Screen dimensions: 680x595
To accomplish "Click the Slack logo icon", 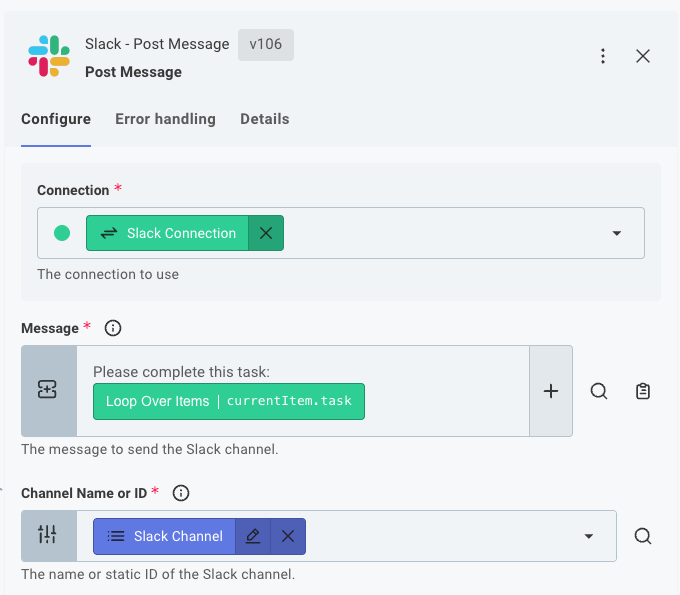I will pyautogui.click(x=49, y=56).
